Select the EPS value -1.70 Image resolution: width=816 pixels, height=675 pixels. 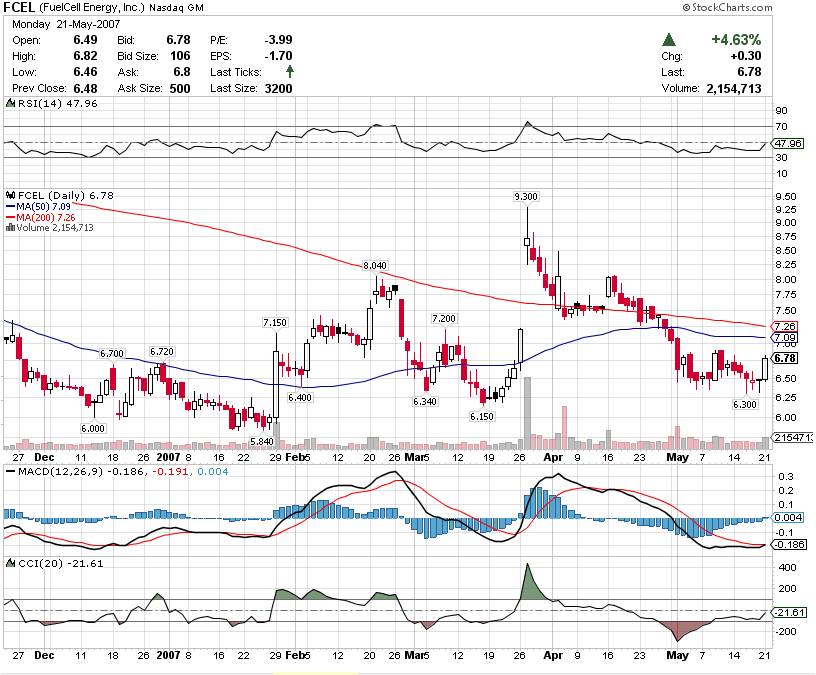(x=278, y=56)
